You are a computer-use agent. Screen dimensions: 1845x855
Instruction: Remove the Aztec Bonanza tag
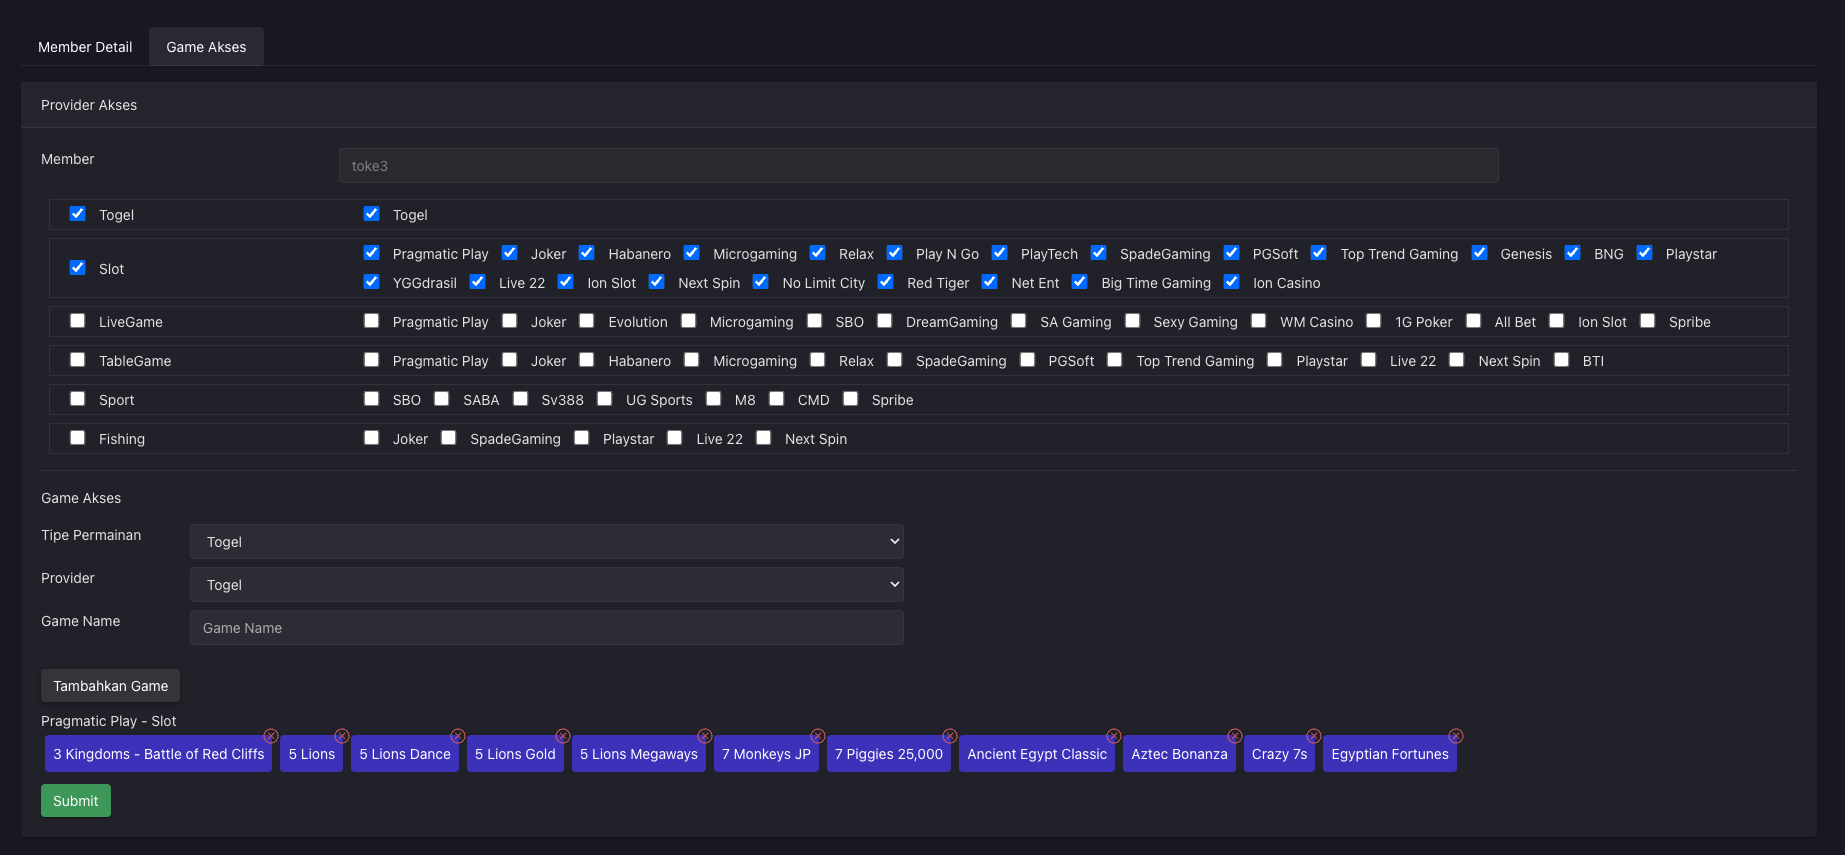pos(1235,736)
